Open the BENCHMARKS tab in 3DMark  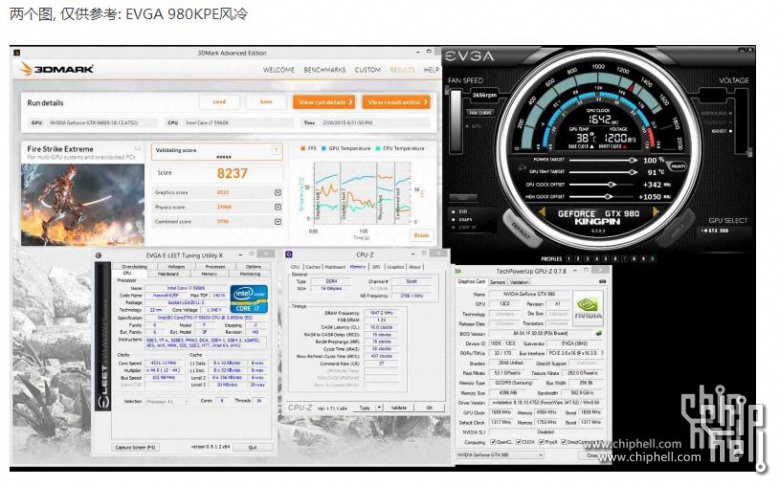point(324,70)
